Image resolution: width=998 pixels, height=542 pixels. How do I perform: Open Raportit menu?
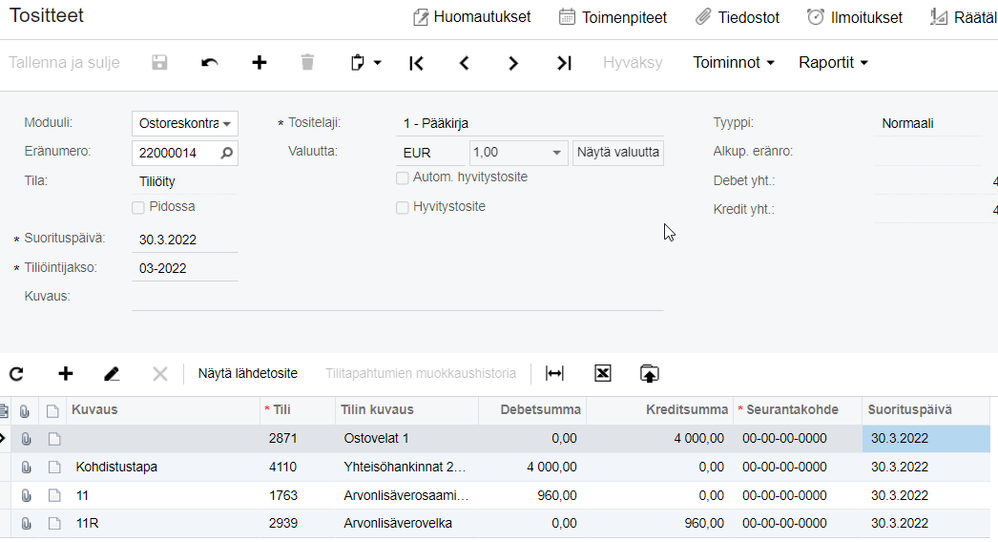[x=832, y=62]
